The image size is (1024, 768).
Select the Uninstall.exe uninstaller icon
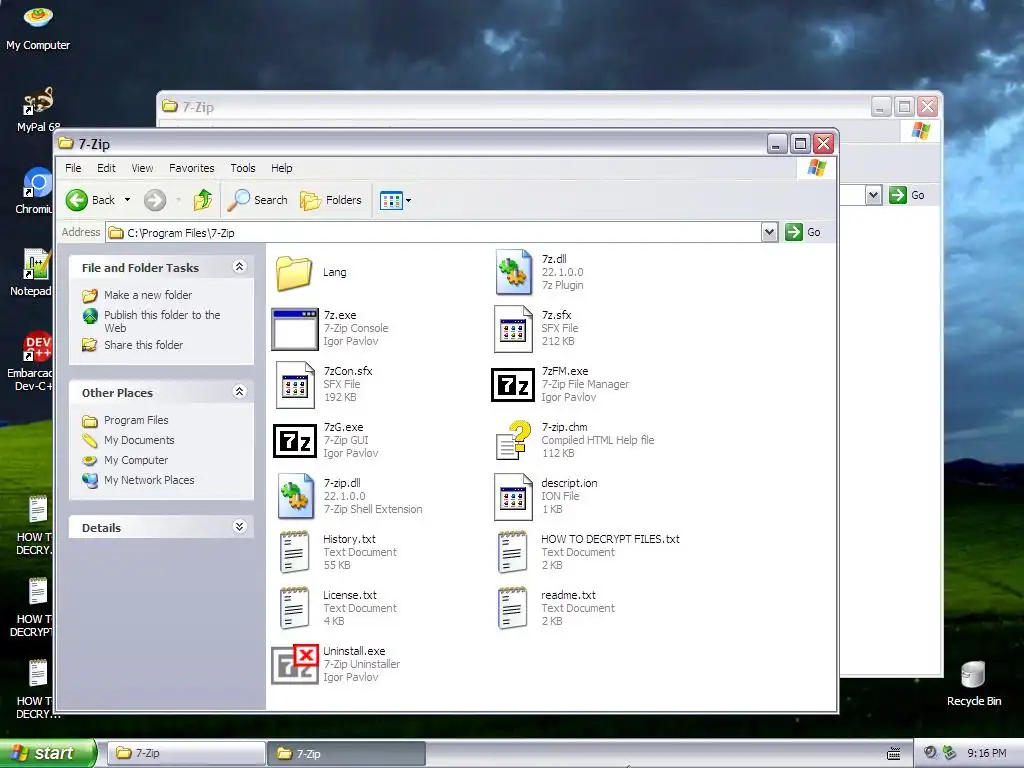coord(295,664)
